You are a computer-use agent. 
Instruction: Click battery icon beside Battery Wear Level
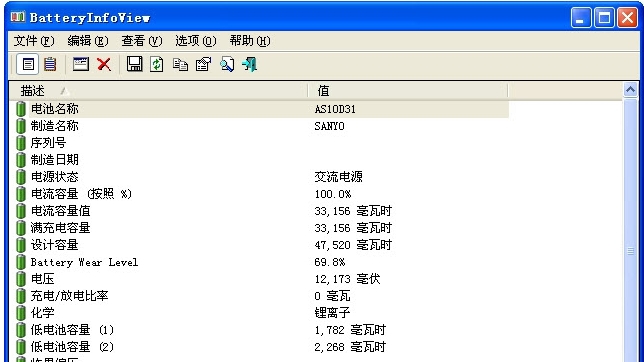[21, 262]
